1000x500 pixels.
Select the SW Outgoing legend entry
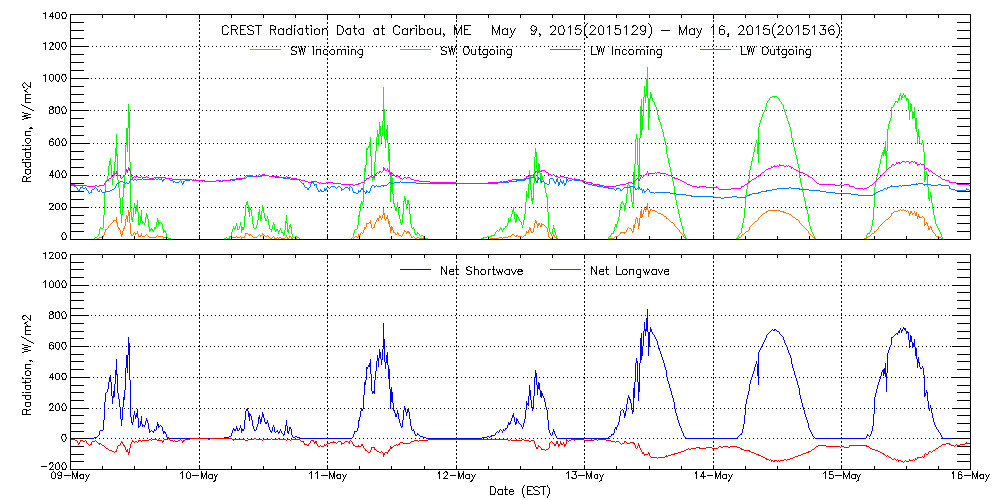tap(476, 51)
